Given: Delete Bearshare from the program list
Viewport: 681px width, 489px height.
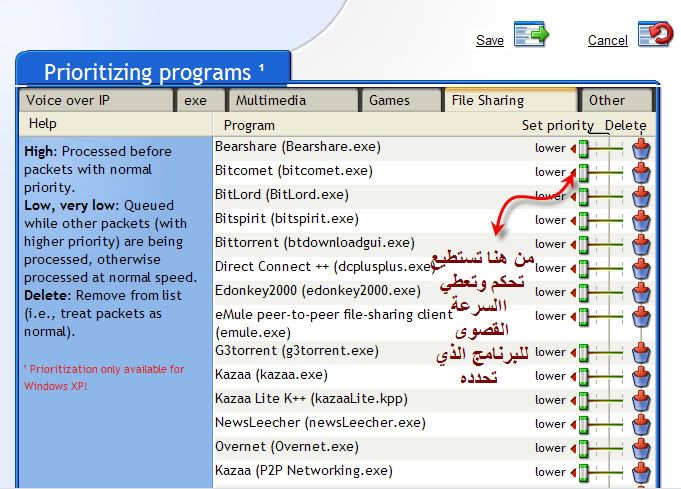Looking at the screenshot, I should point(641,148).
